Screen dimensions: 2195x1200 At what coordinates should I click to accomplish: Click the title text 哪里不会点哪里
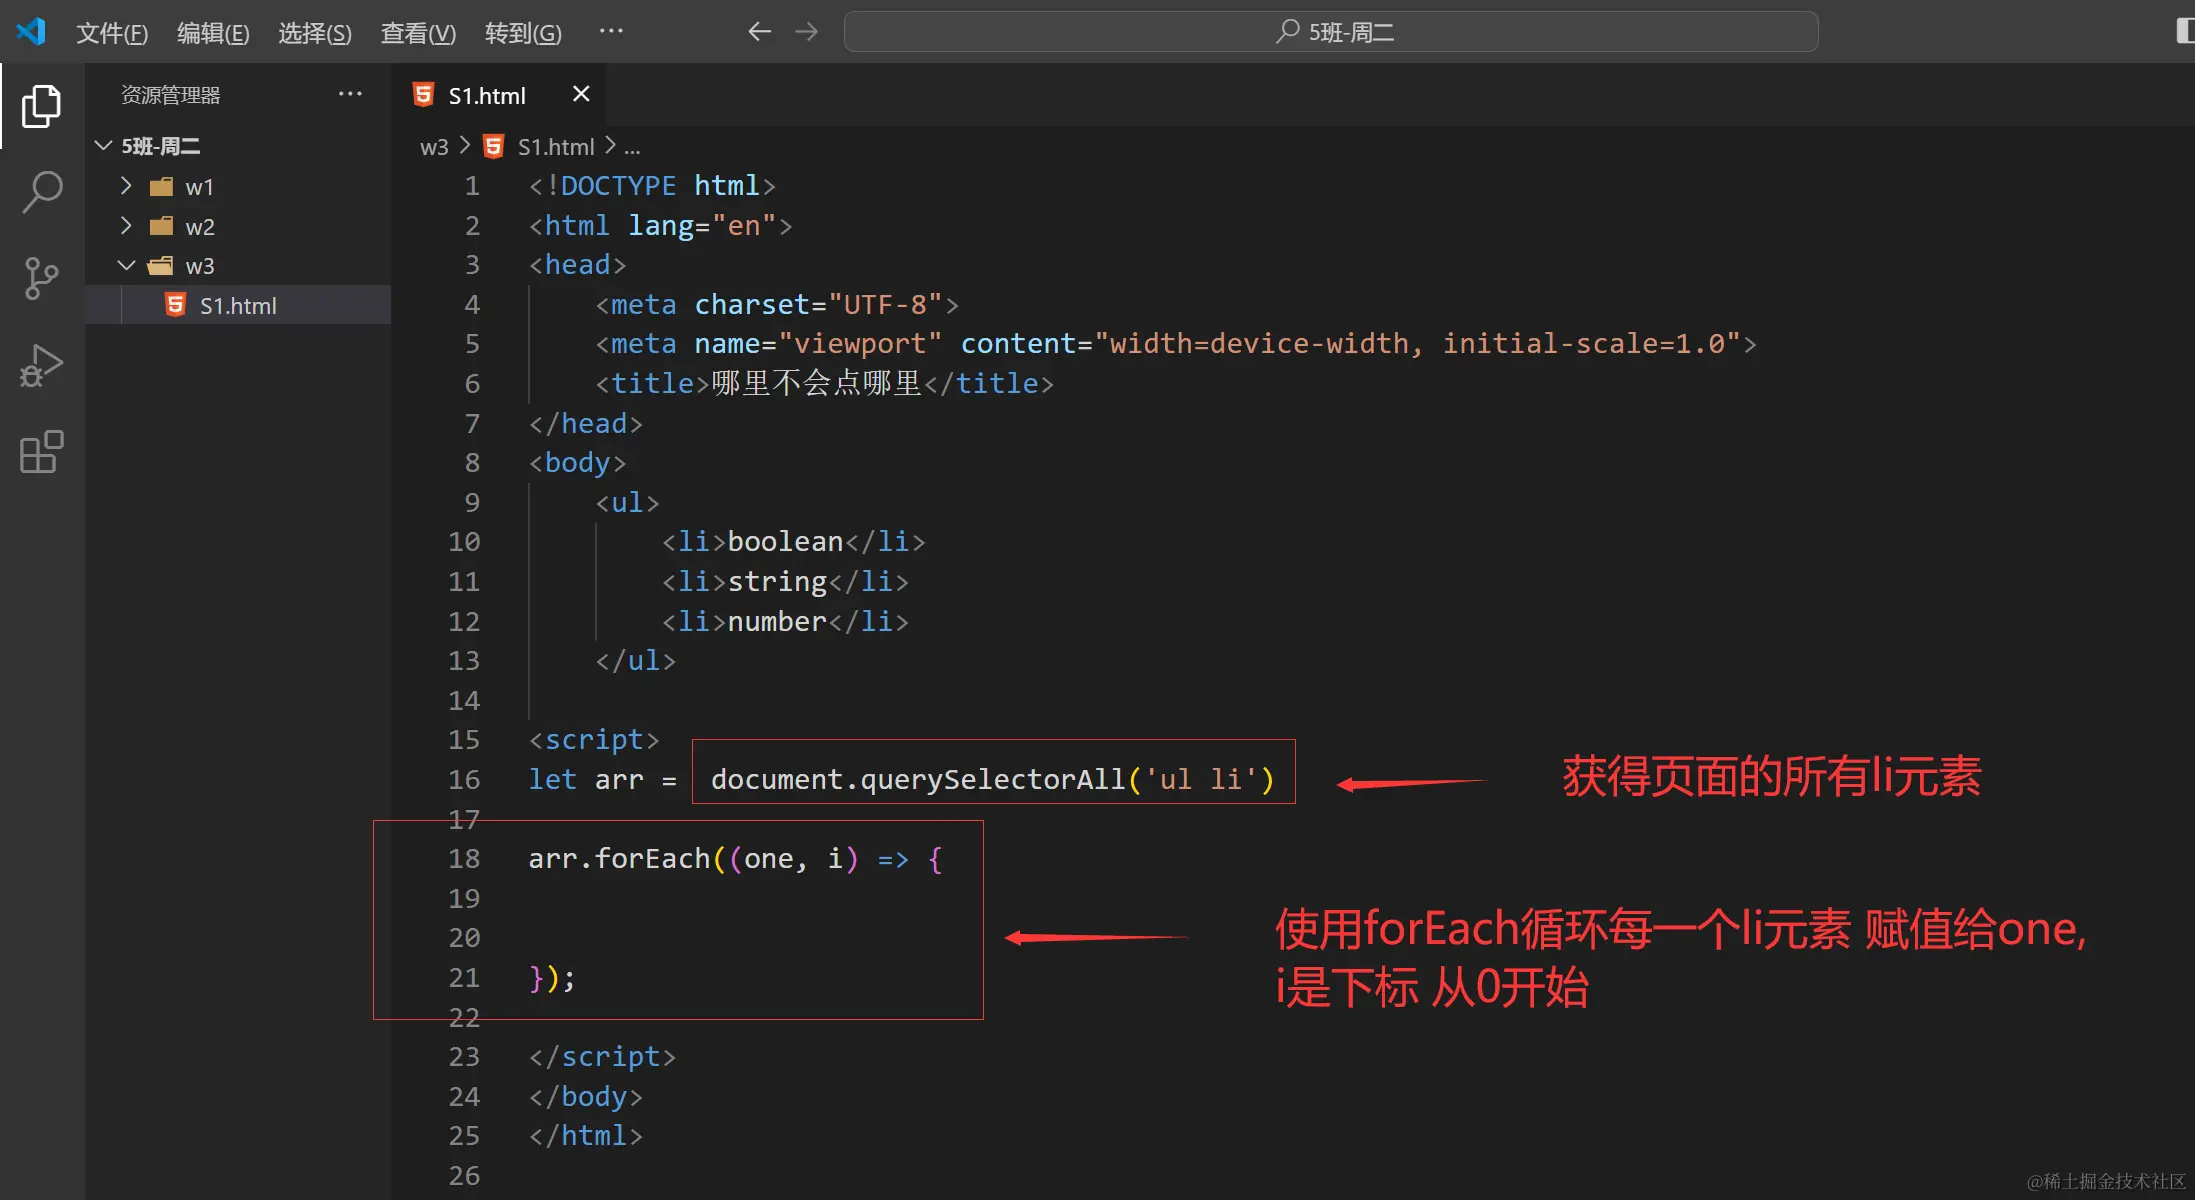(817, 384)
